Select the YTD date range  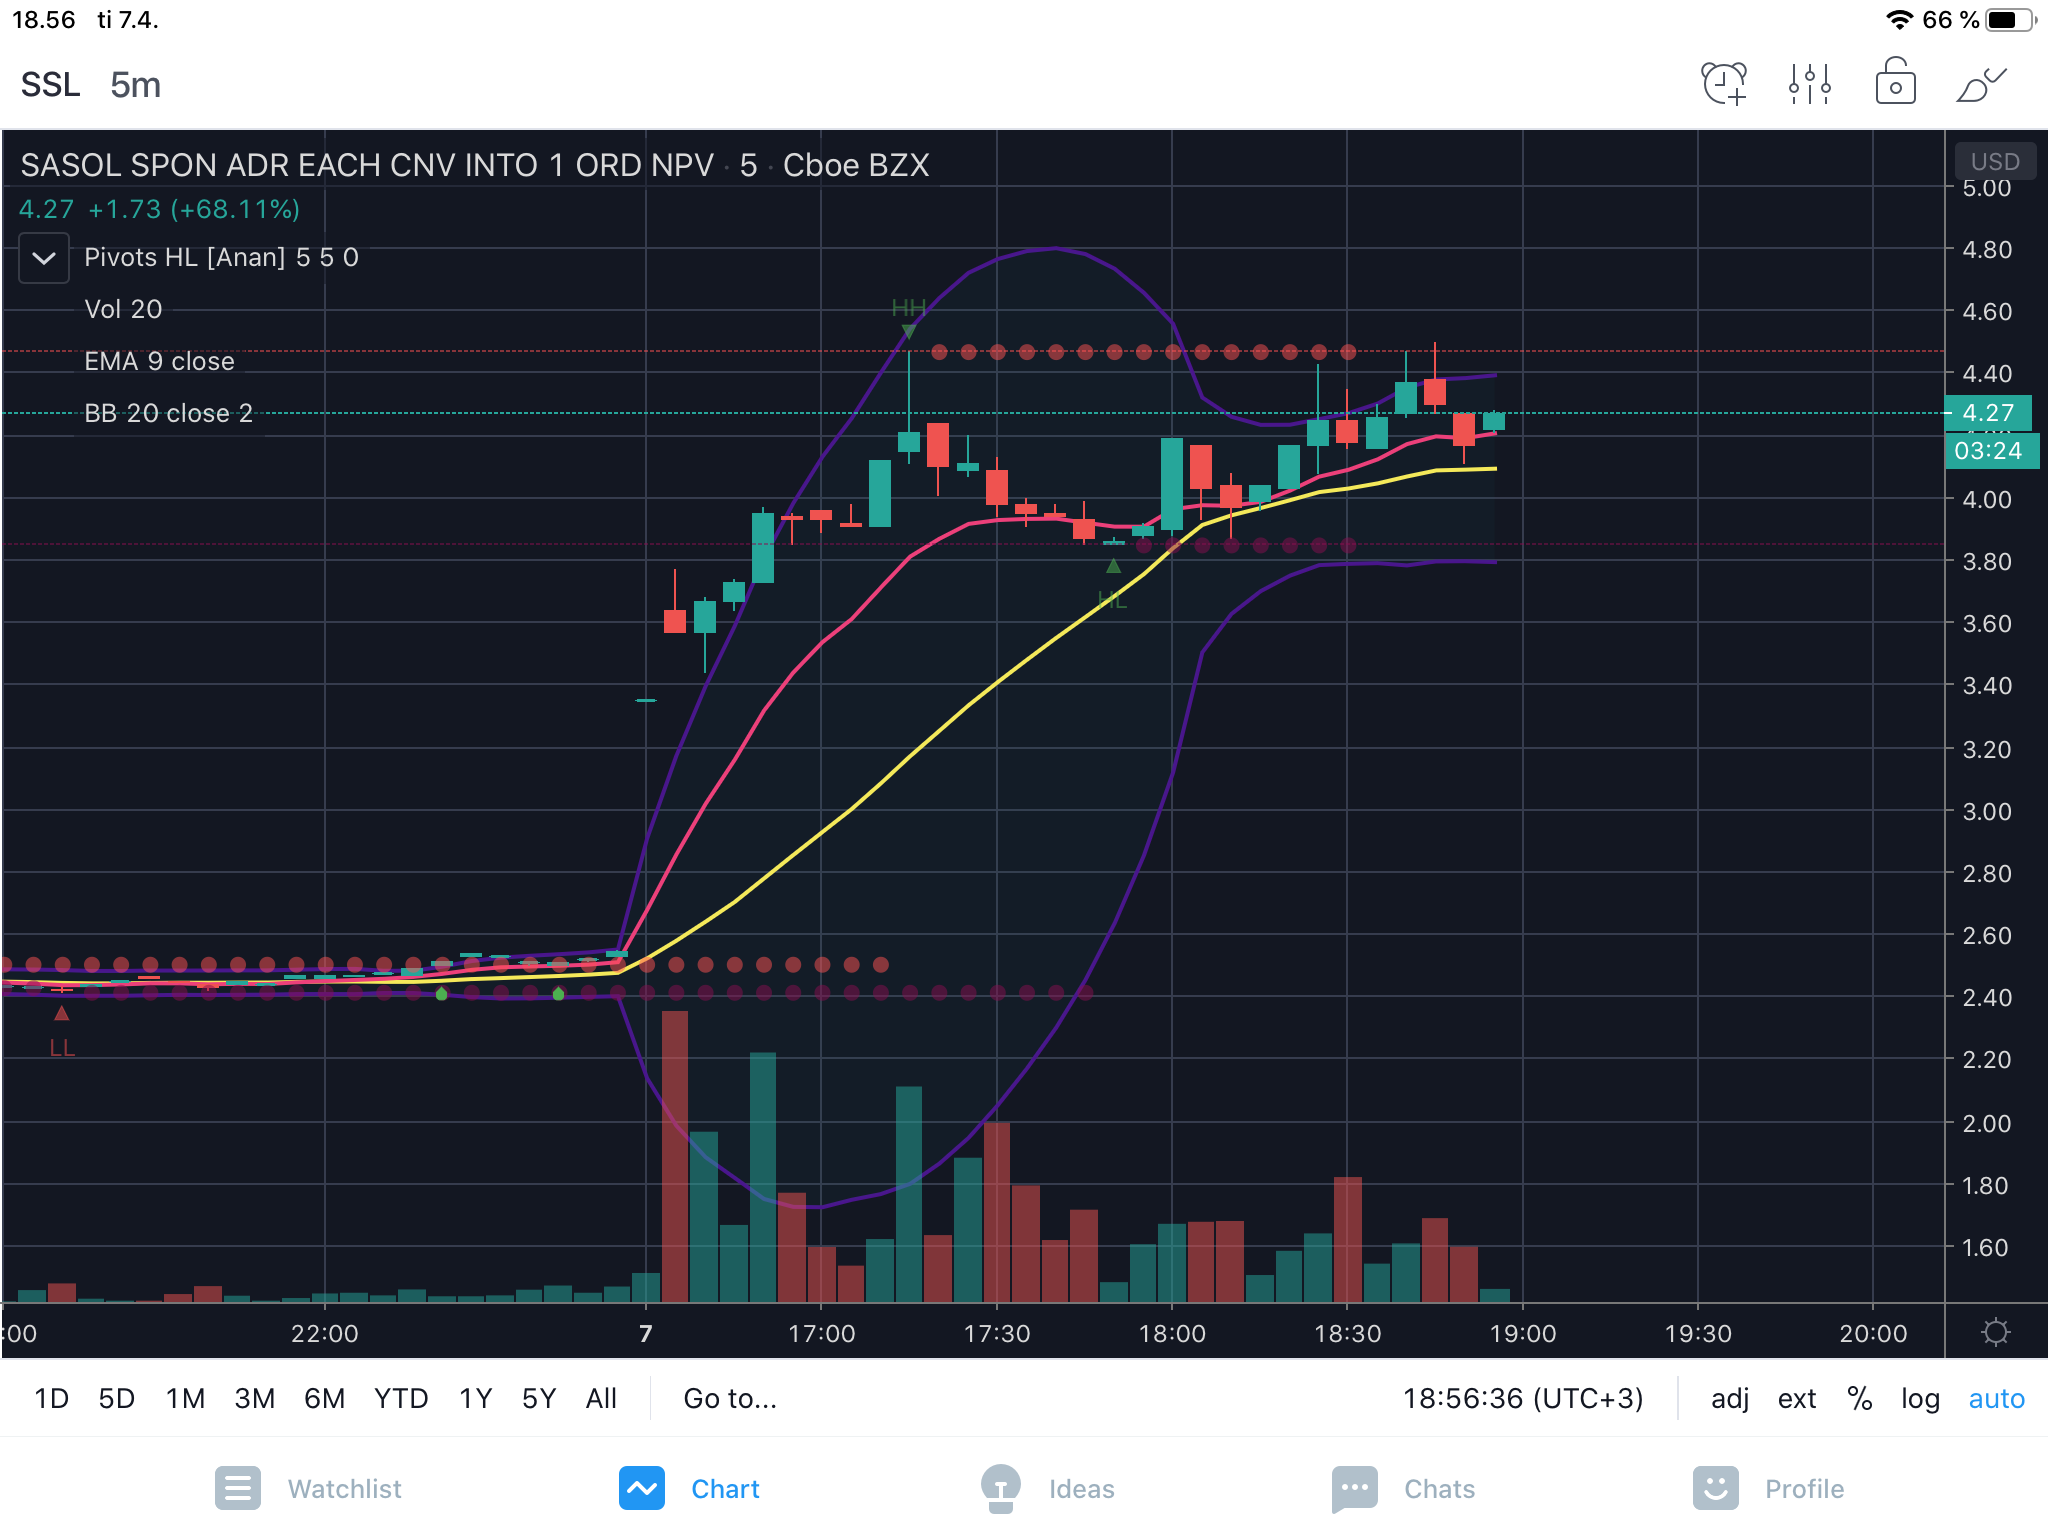[401, 1398]
